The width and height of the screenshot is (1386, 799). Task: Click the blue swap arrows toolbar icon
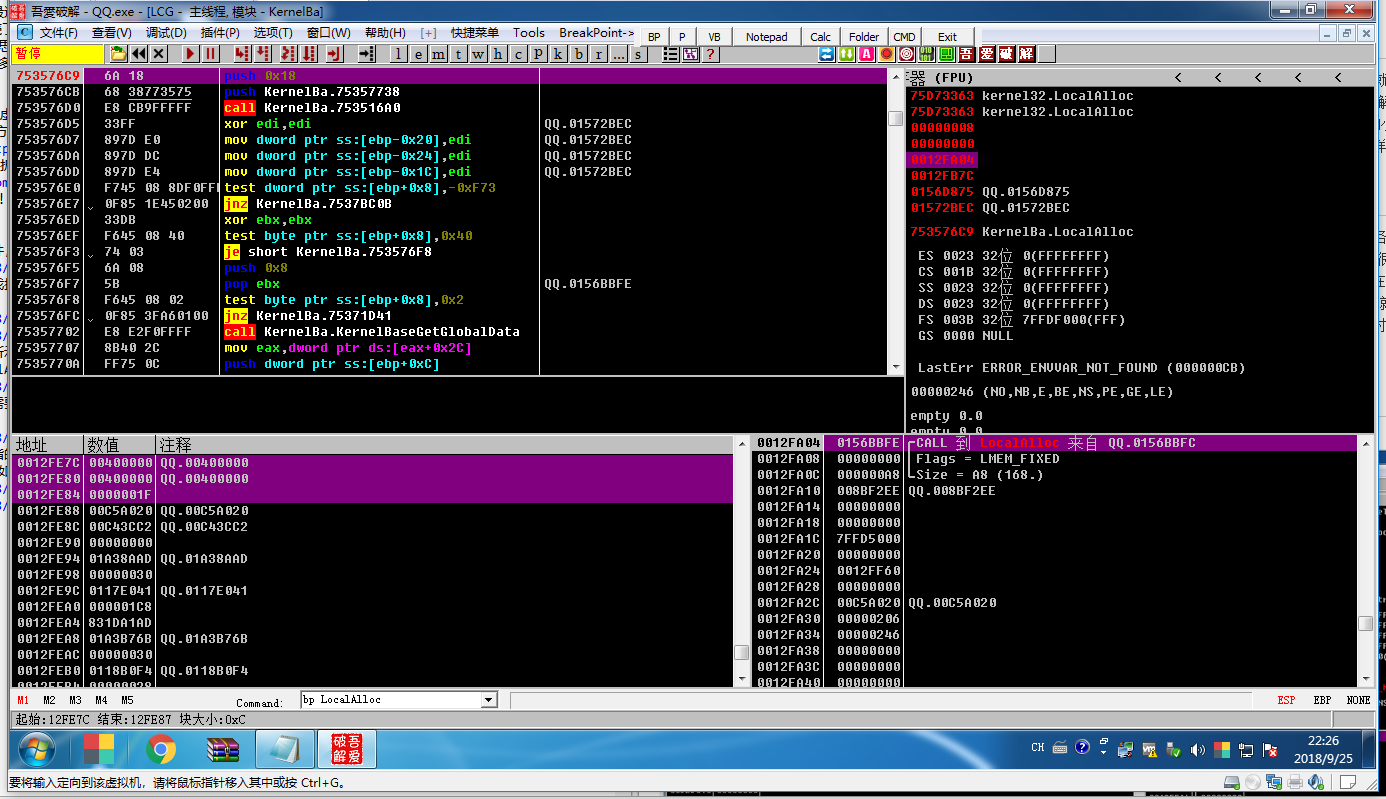pos(826,54)
